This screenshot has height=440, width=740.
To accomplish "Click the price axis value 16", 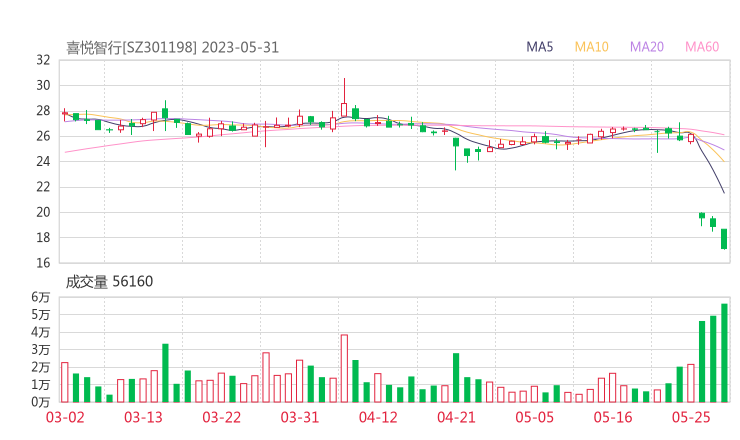I will point(43,263).
